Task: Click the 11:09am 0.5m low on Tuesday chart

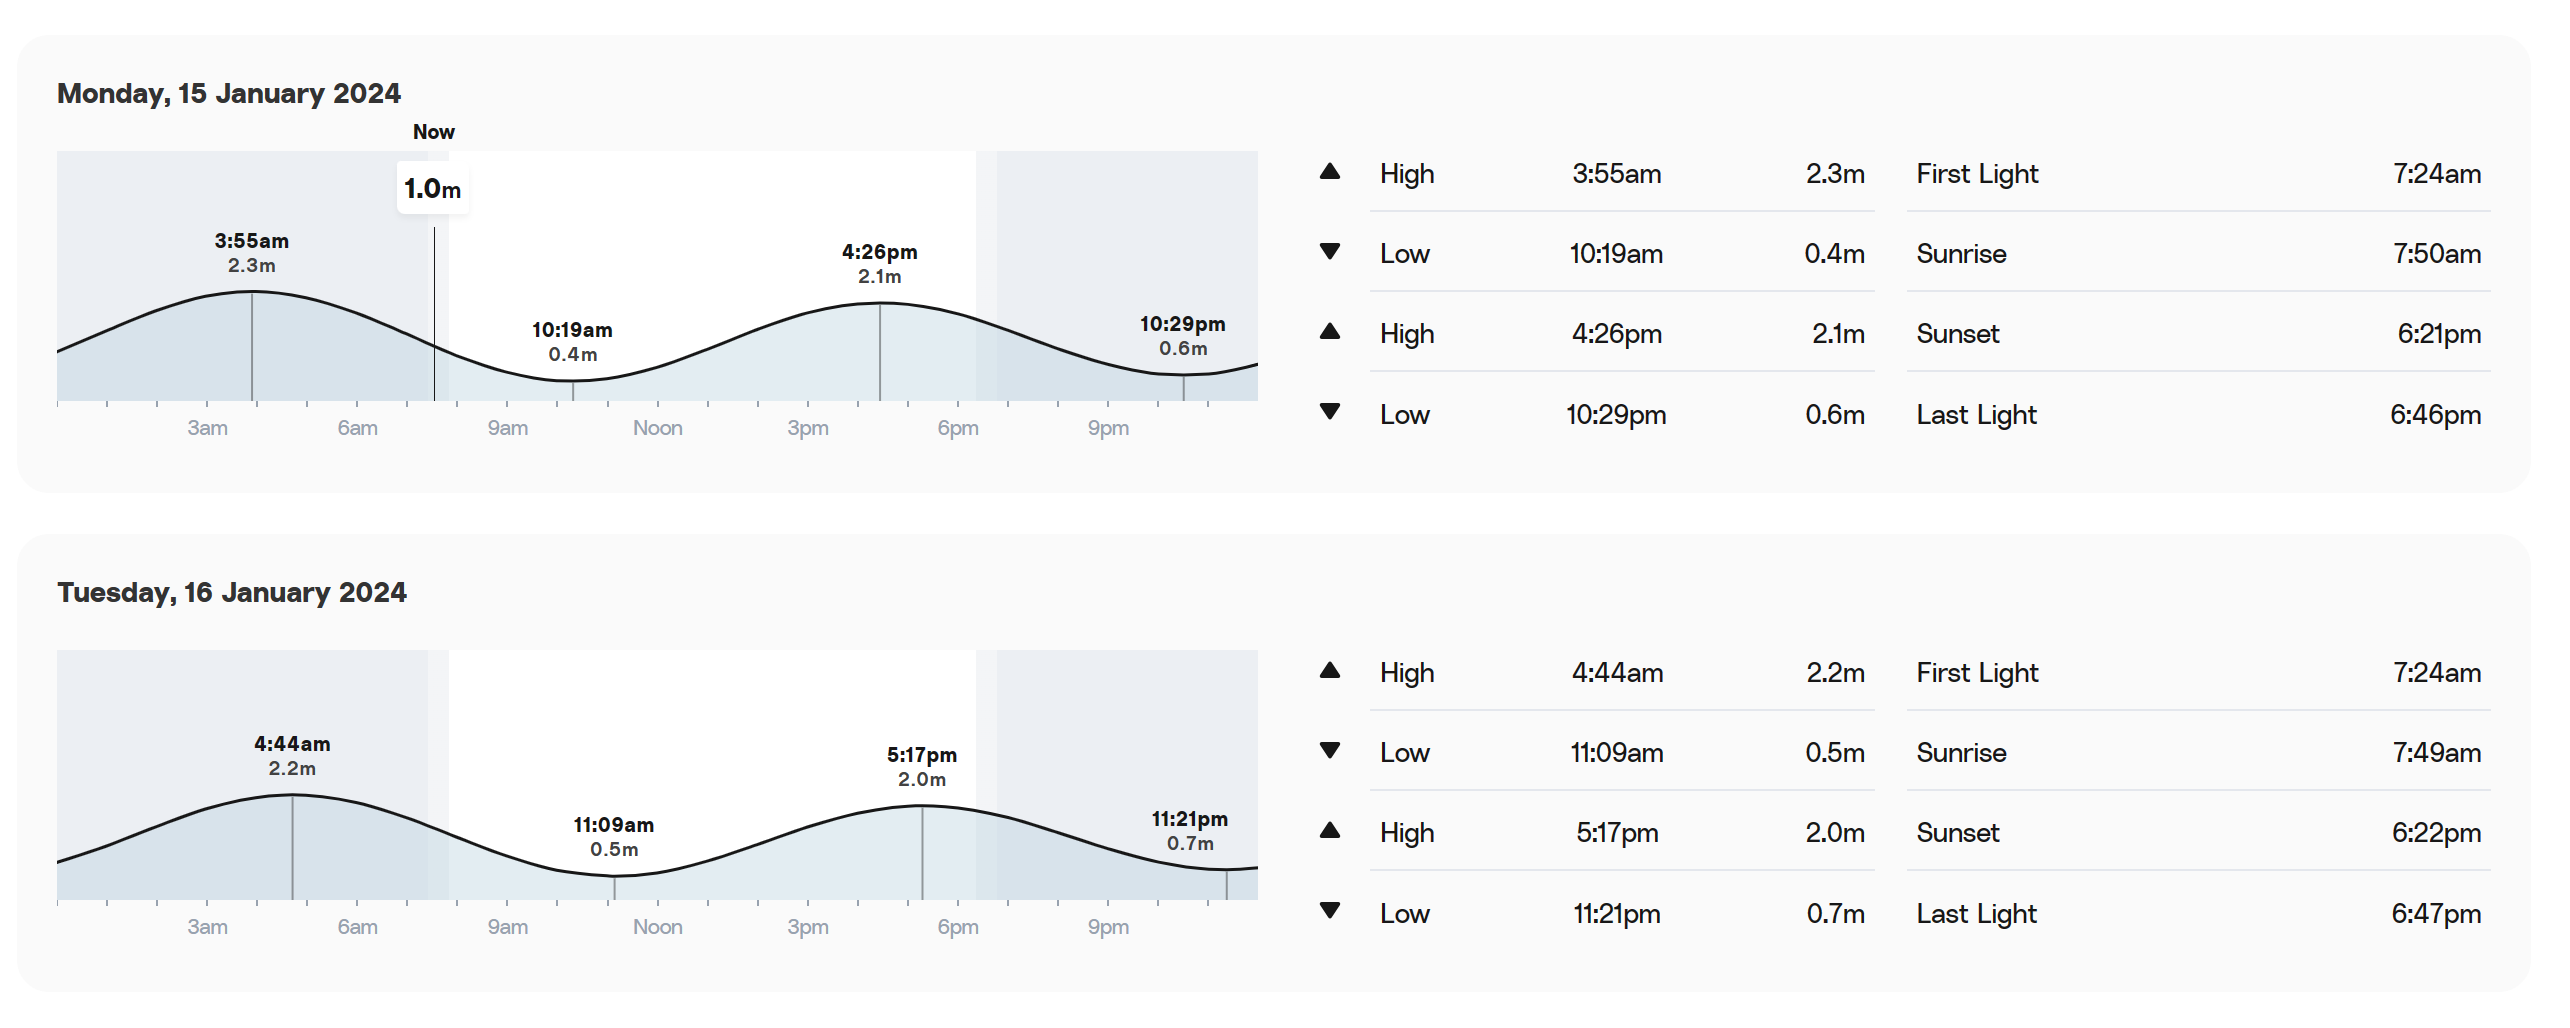Action: tap(614, 837)
